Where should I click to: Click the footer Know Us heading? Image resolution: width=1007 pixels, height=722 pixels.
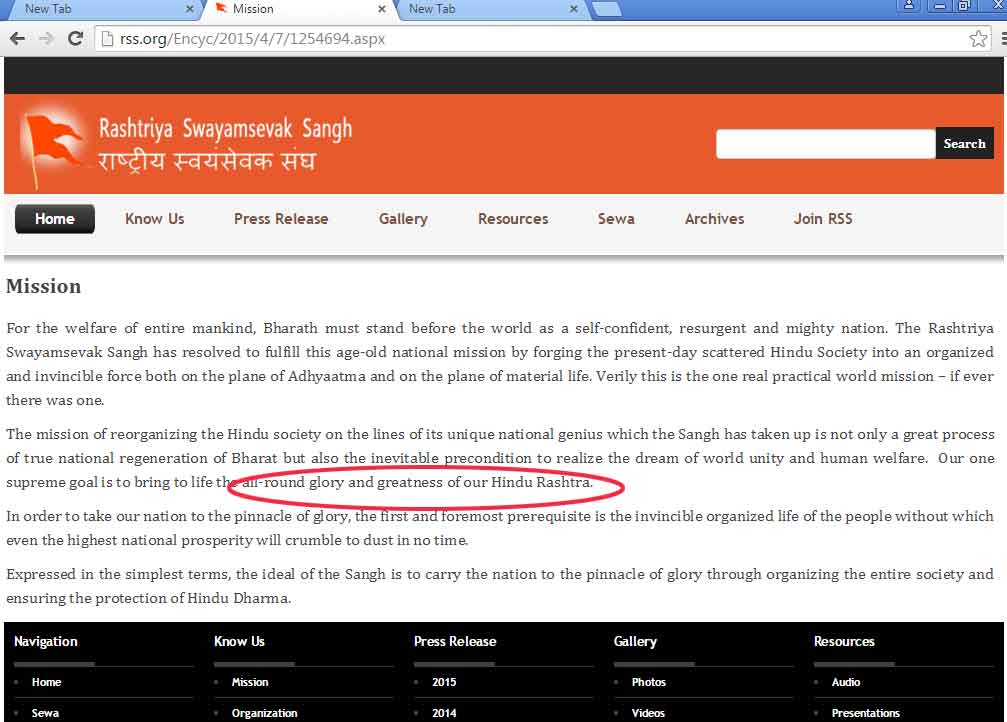239,641
